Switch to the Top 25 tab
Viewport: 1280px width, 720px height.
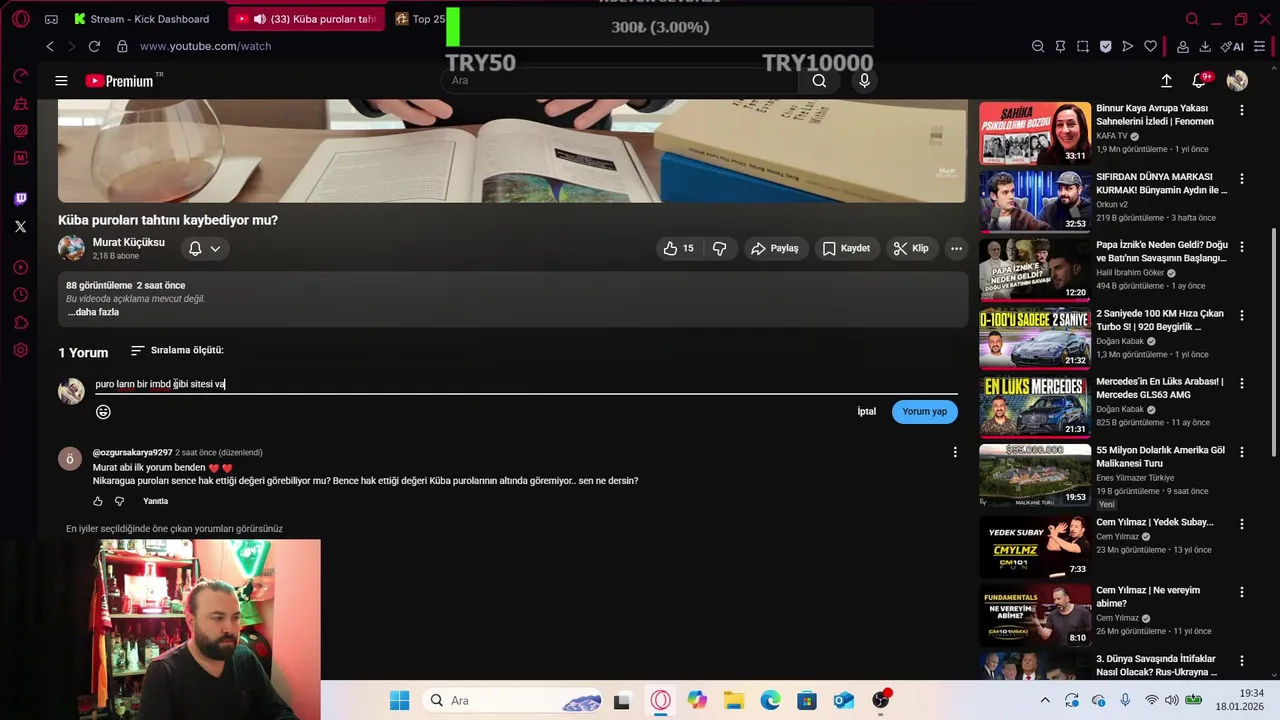[x=420, y=19]
